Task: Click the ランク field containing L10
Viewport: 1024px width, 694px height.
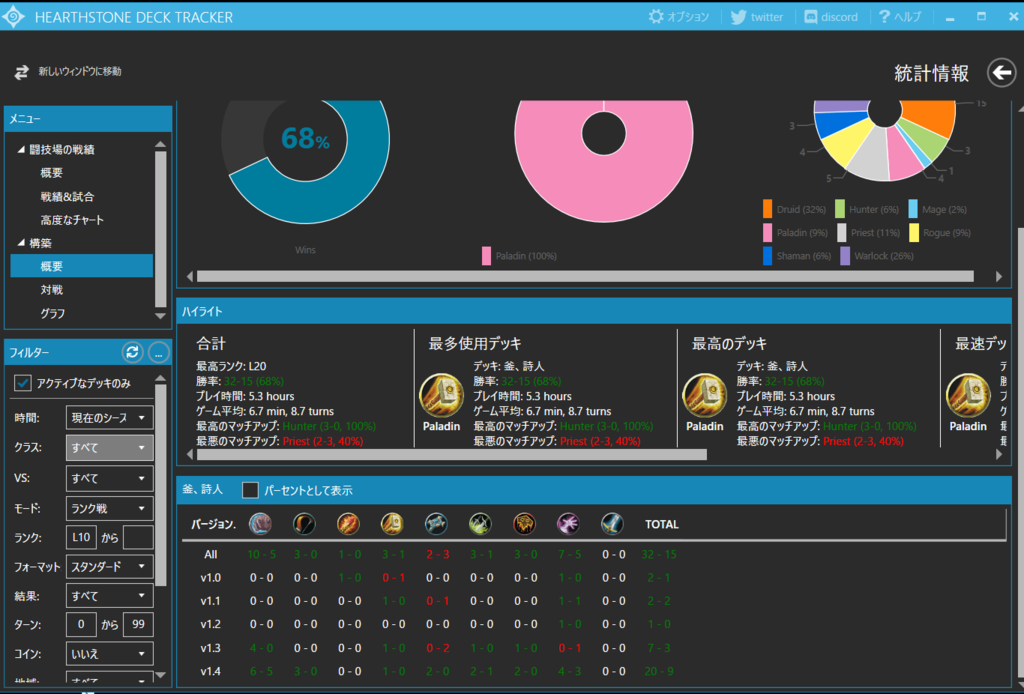Action: click(81, 537)
